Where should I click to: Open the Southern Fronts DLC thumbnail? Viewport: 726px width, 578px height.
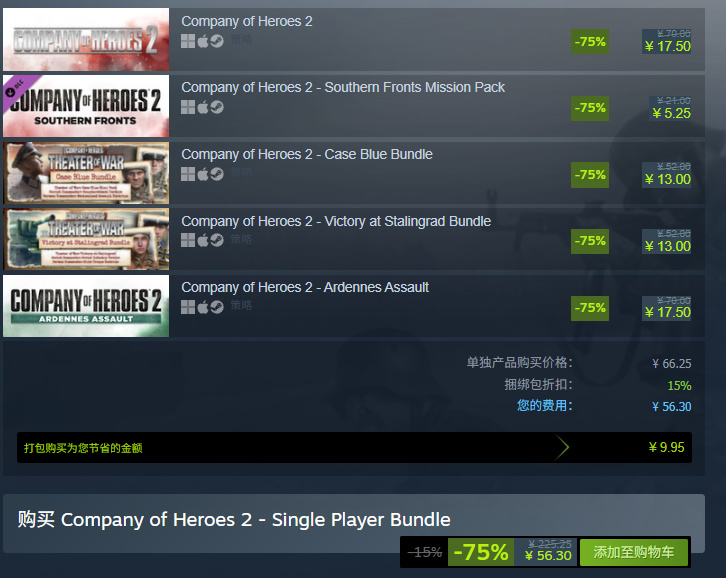point(86,106)
